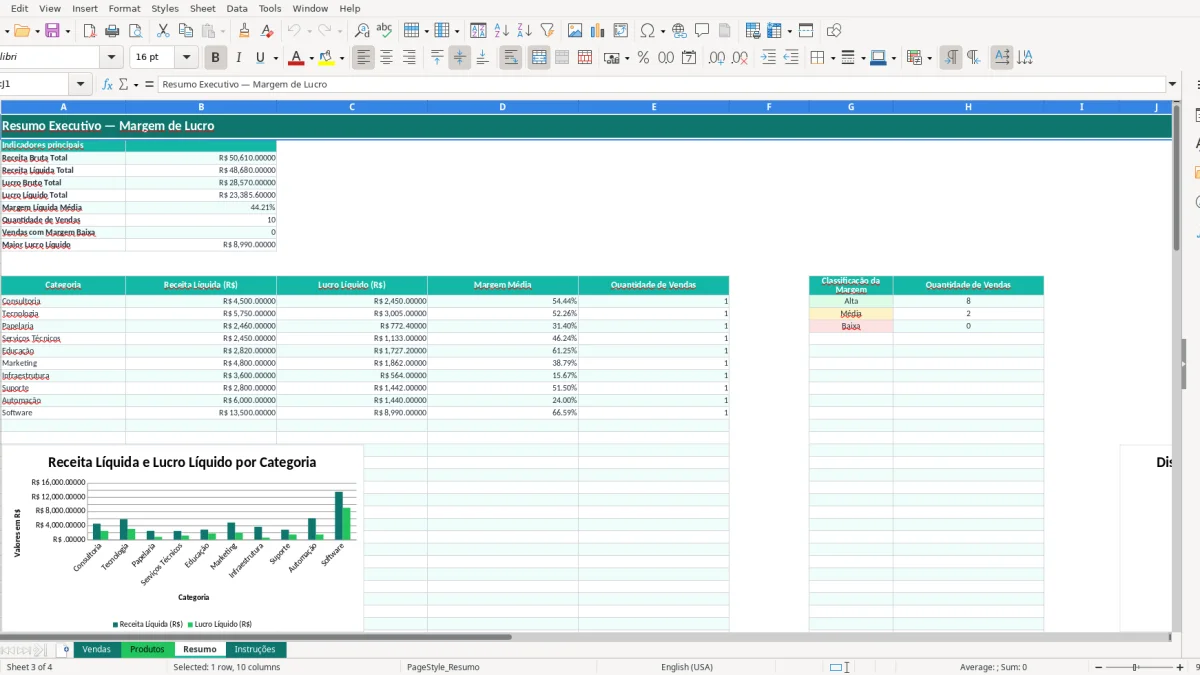This screenshot has width=1200, height=675.
Task: Apply AutoFilter funnel
Action: coord(547,31)
